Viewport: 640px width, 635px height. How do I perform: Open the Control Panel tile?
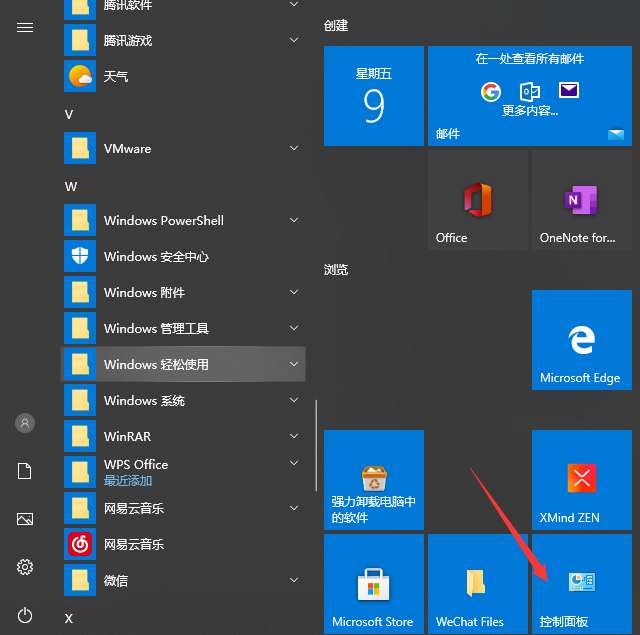coord(581,584)
